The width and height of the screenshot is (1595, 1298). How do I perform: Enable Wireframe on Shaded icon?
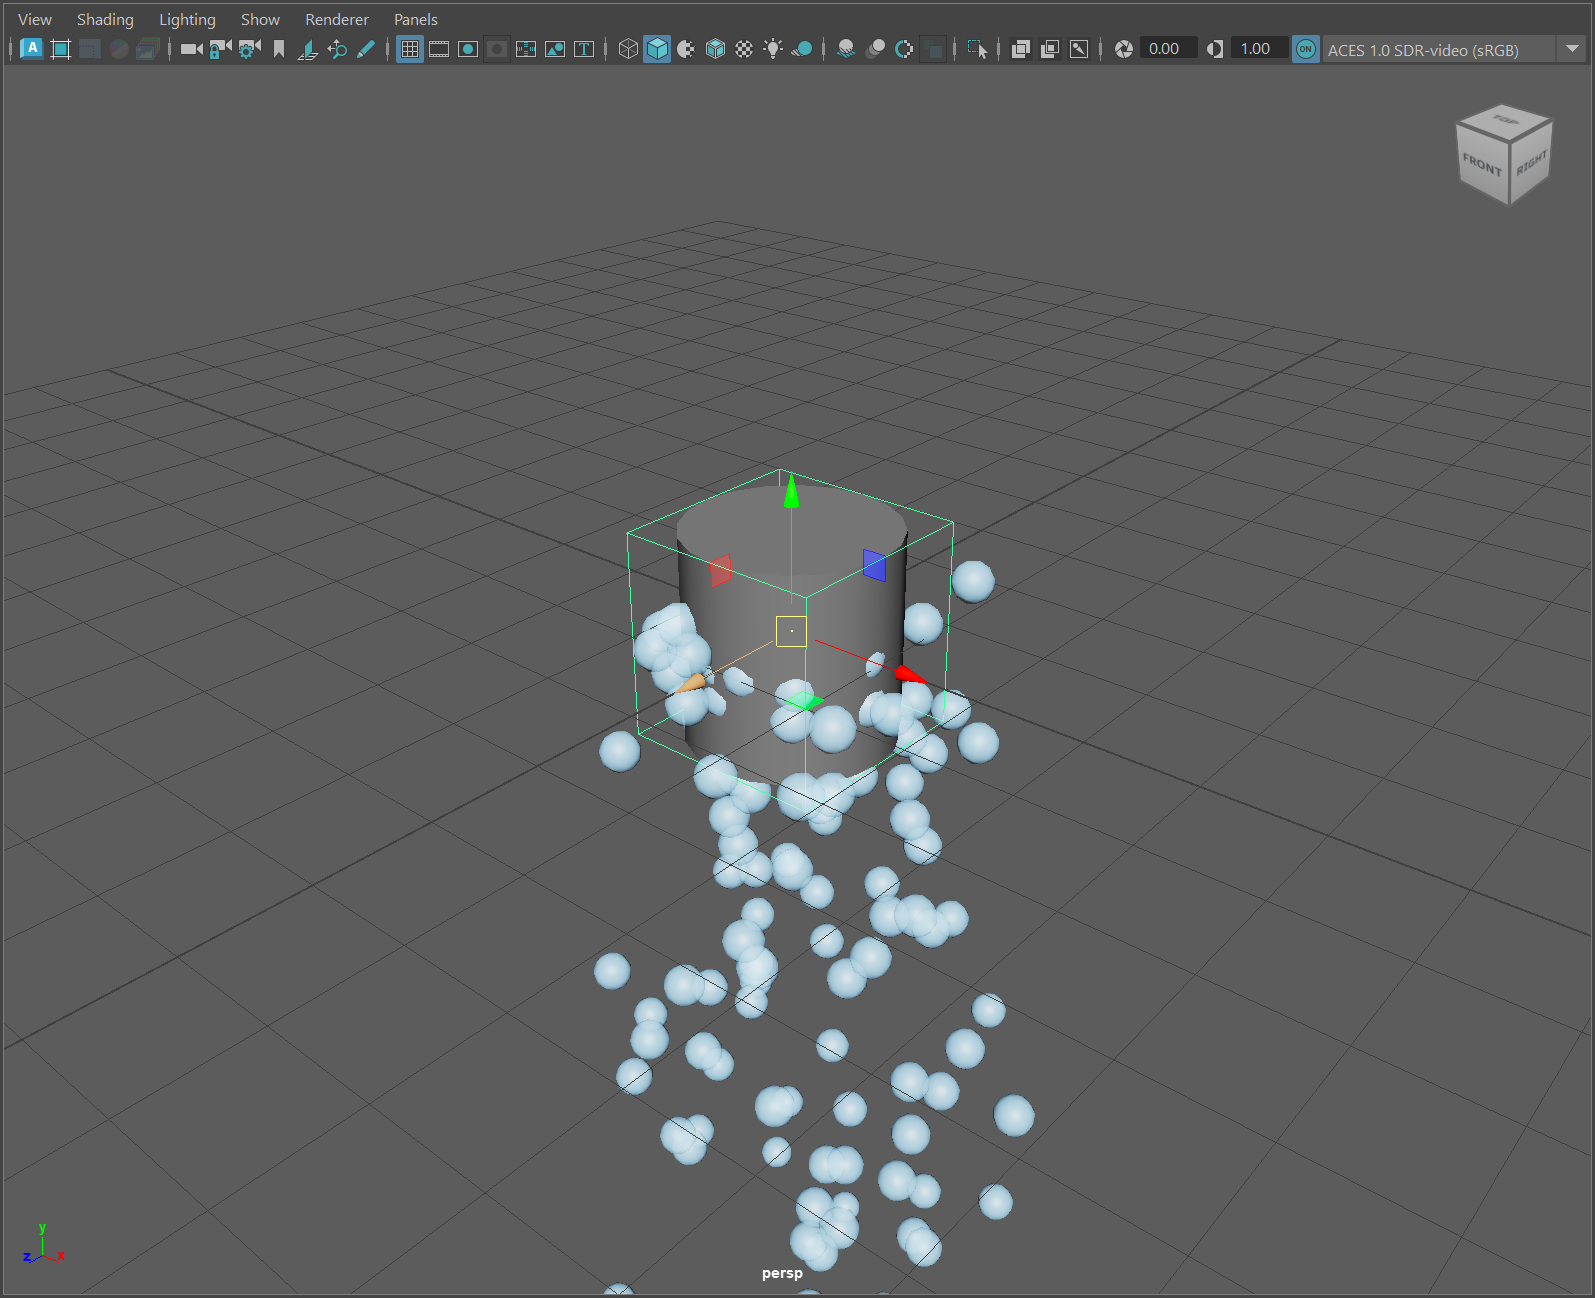[715, 49]
